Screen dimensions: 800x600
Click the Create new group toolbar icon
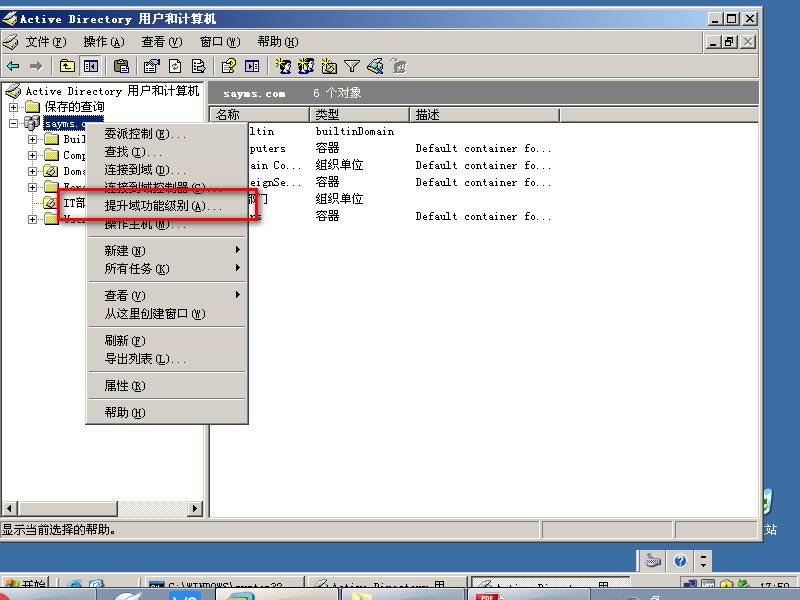(306, 66)
